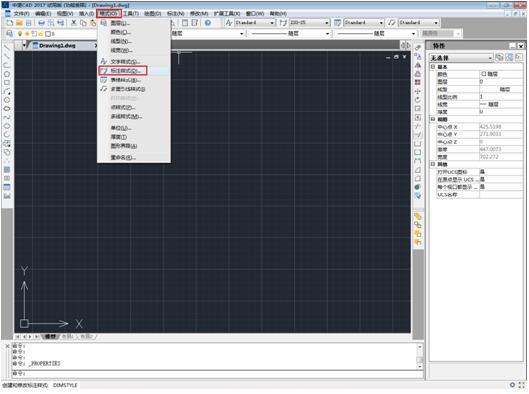Click the Cut scissors icon

[x=74, y=23]
